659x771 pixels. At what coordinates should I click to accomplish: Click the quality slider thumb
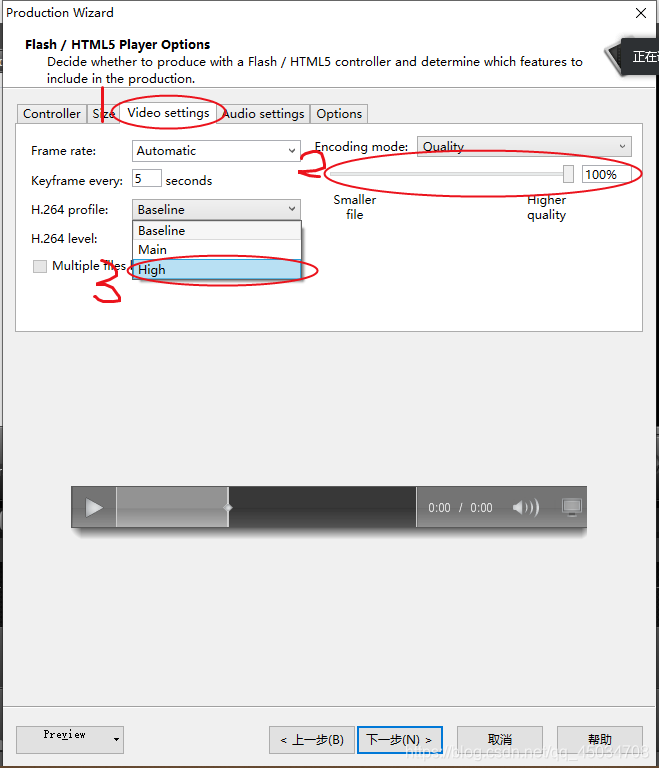[x=568, y=174]
